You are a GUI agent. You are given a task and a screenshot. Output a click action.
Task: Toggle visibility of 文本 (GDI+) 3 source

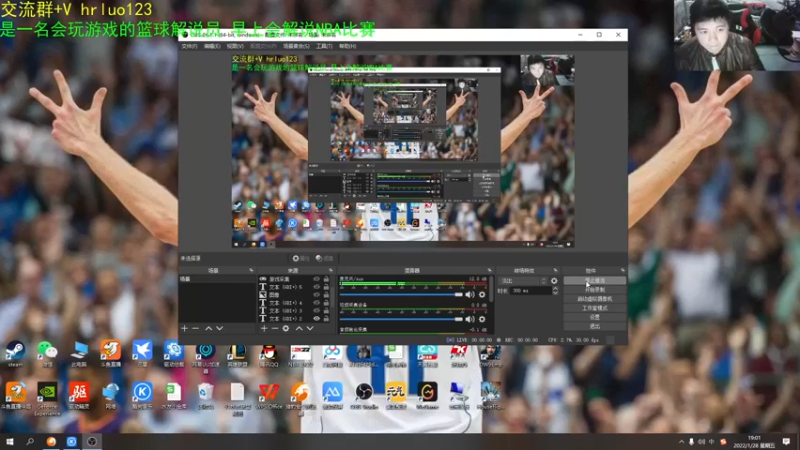point(316,310)
